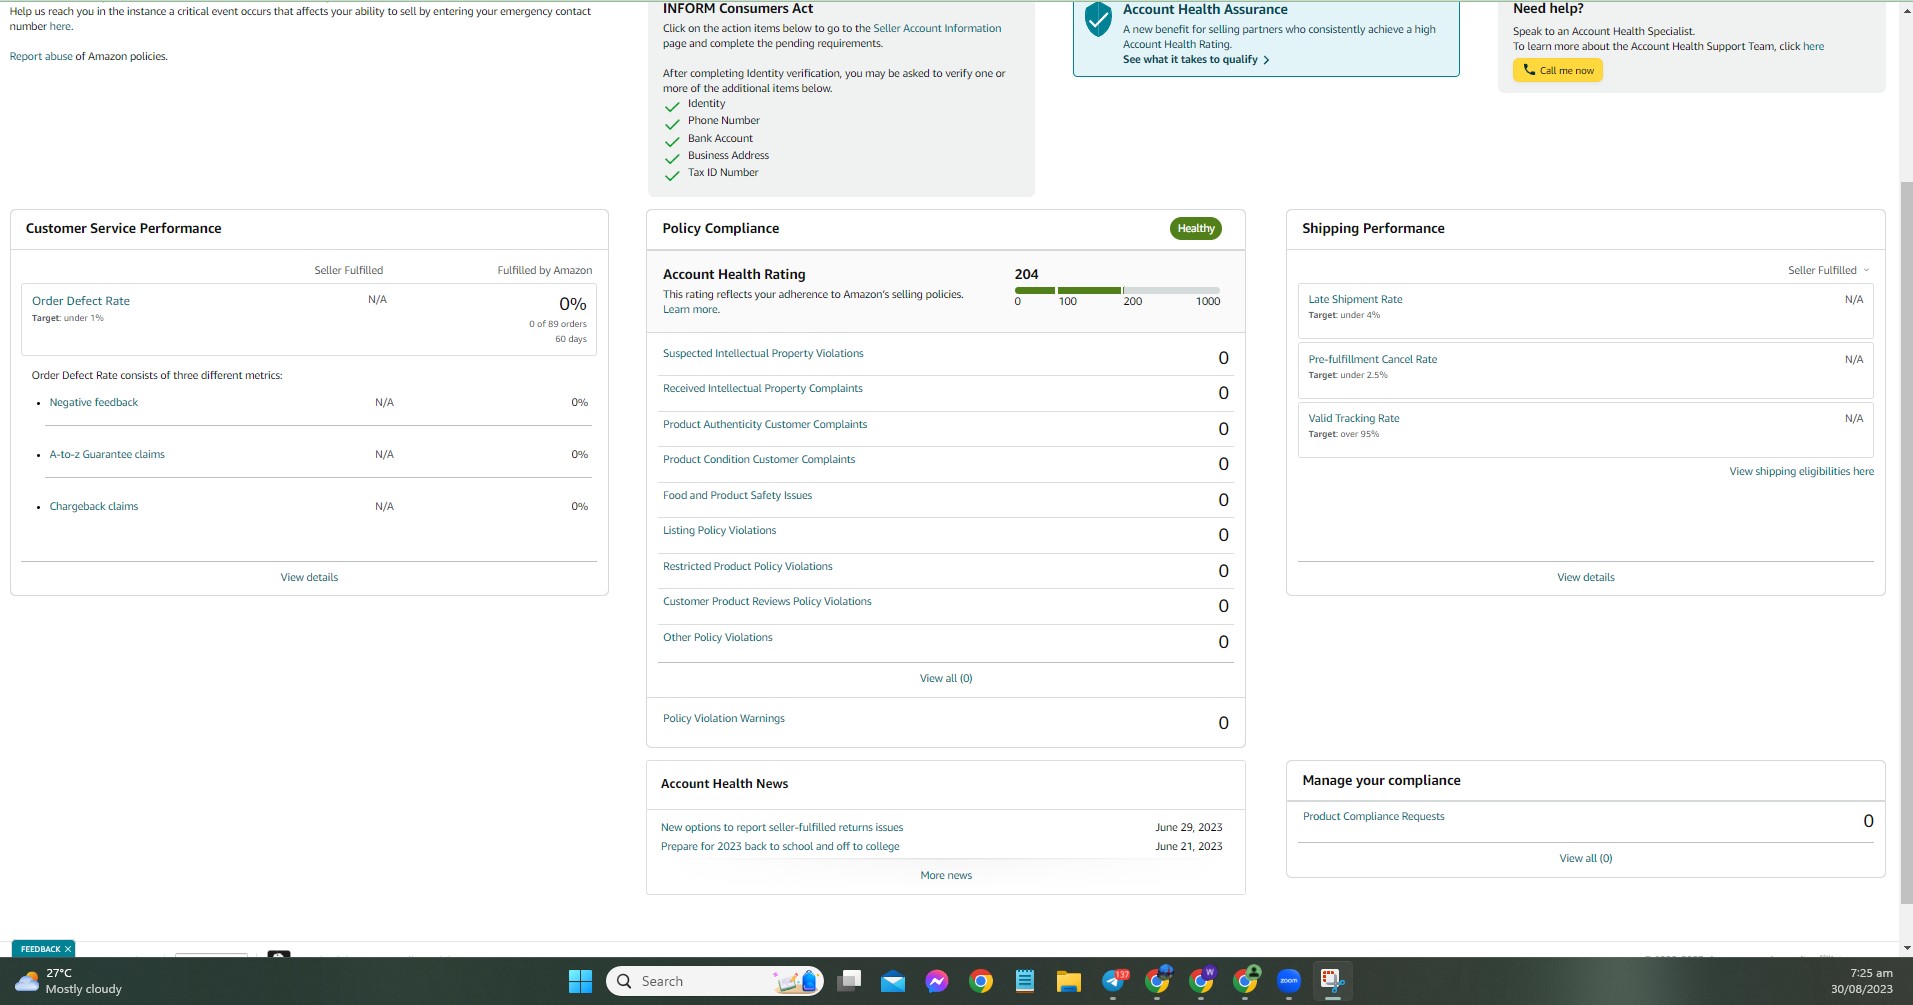Screen dimensions: 1913x1005
Task: Open Late Shipment Rate metric
Action: click(x=1355, y=299)
